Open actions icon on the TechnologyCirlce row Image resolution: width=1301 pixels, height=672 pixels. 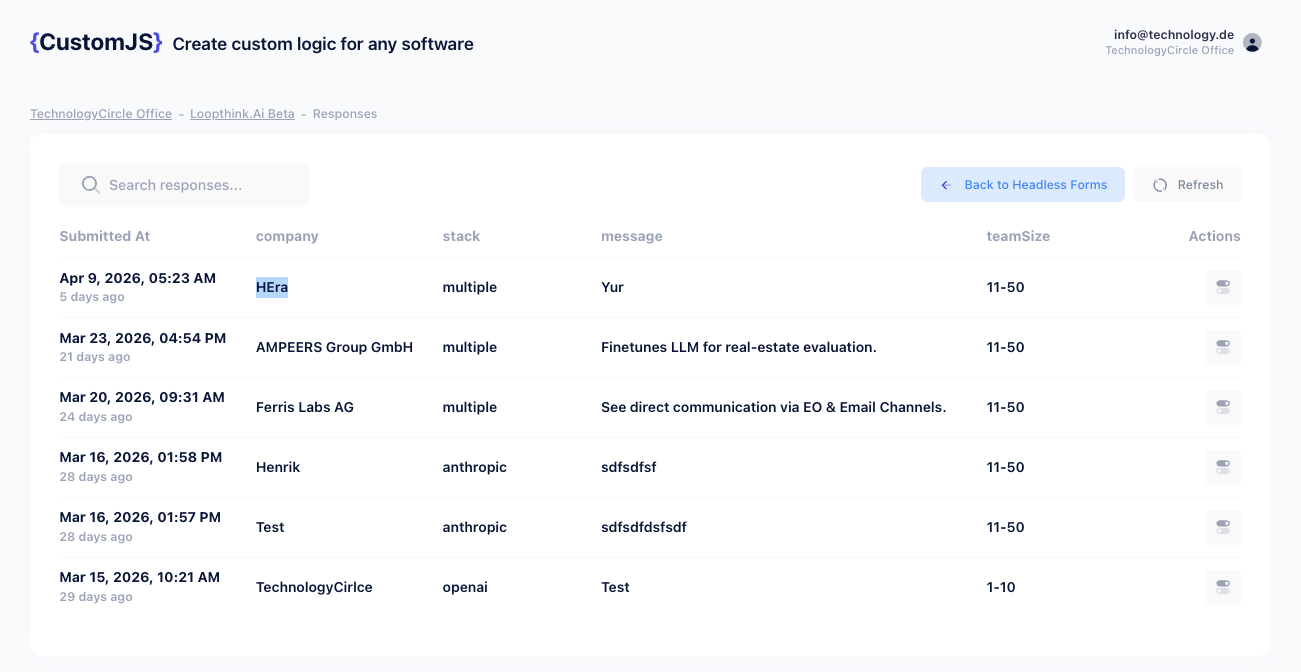tap(1223, 587)
